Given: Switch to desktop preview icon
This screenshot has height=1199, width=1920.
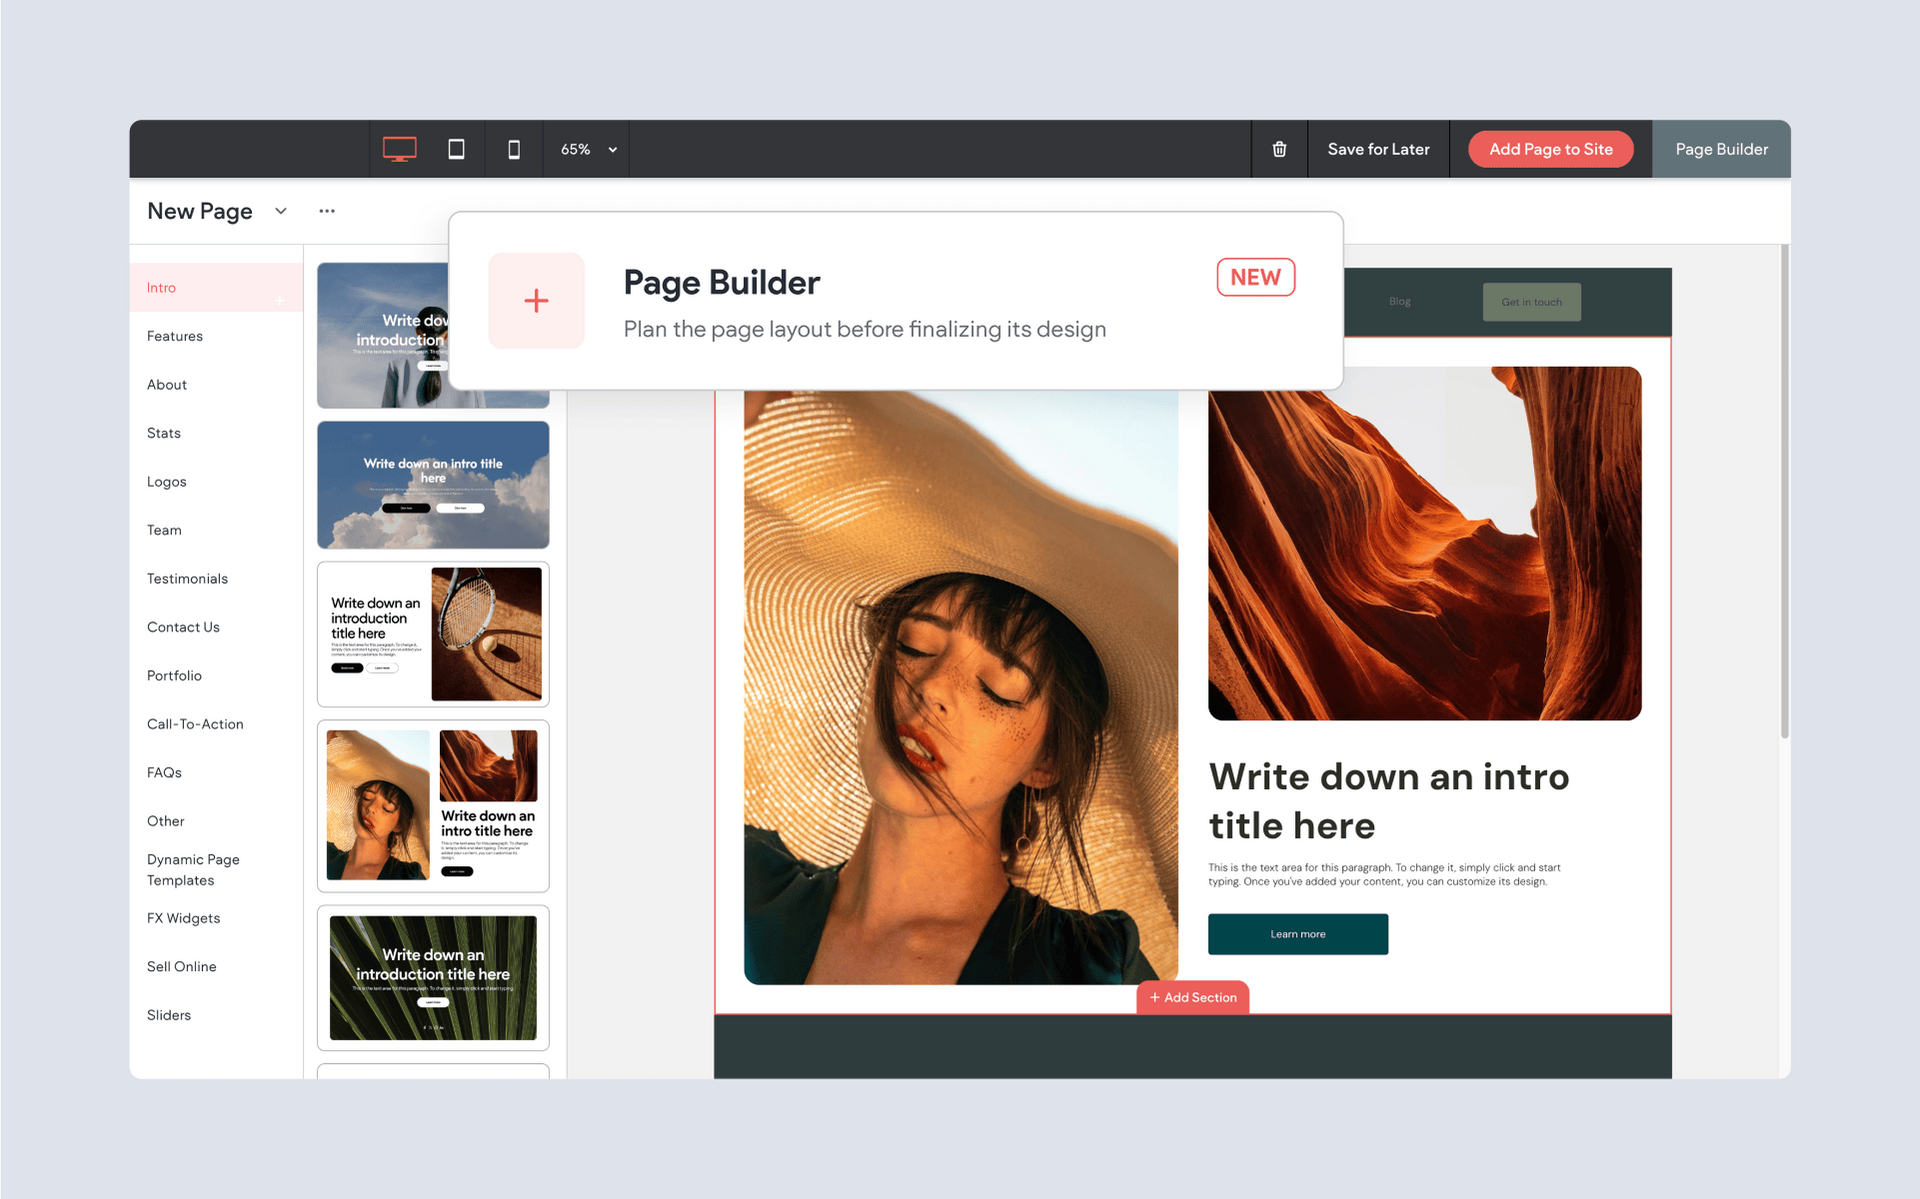Looking at the screenshot, I should (x=399, y=149).
